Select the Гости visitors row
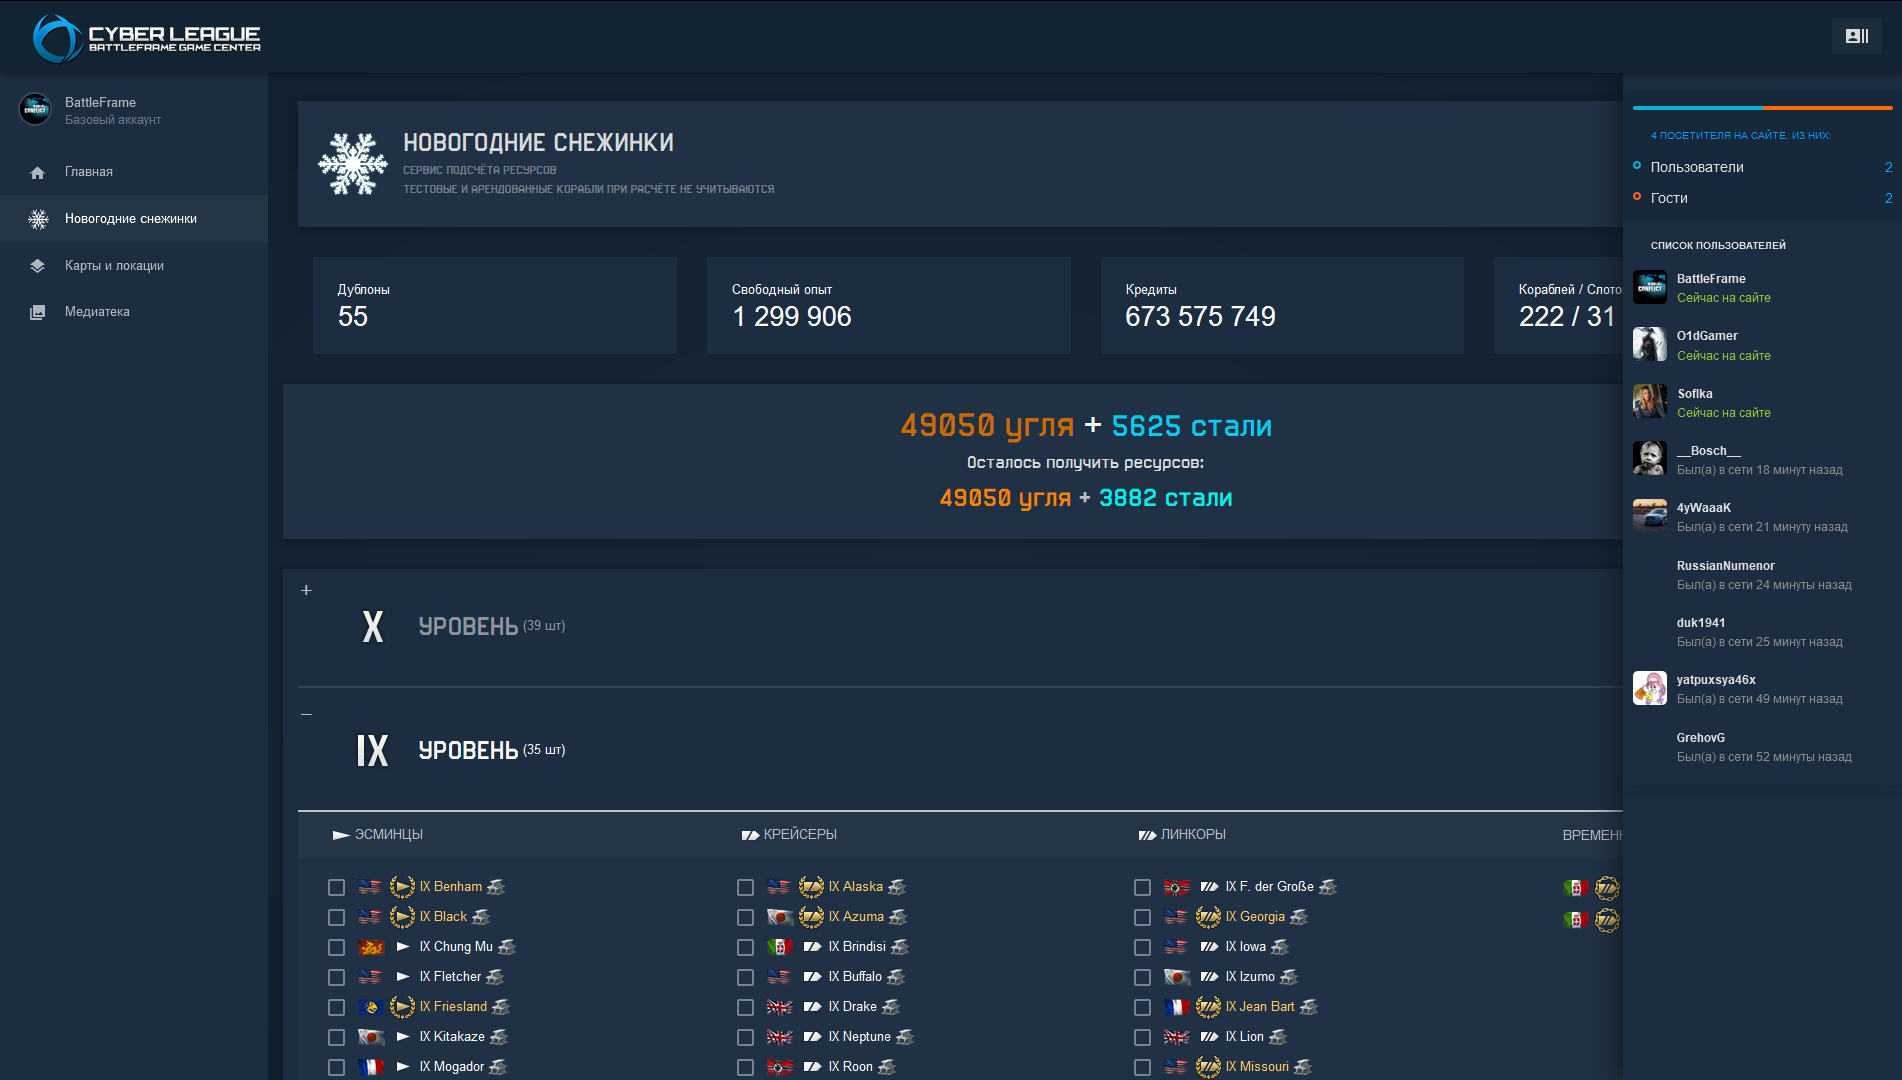Image resolution: width=1902 pixels, height=1080 pixels. [1762, 198]
